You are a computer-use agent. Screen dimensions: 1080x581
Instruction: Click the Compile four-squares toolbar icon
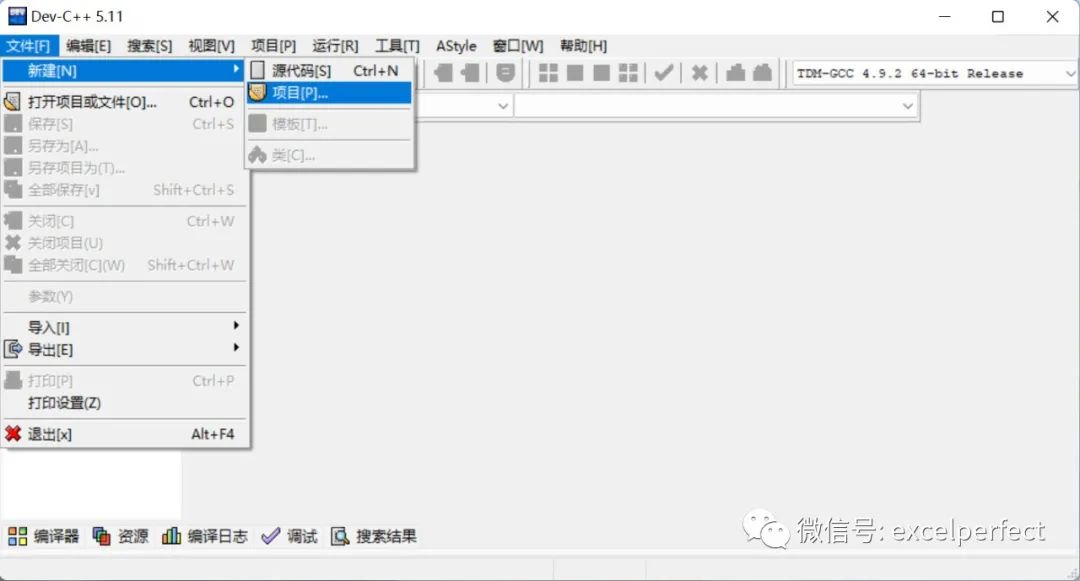point(548,73)
